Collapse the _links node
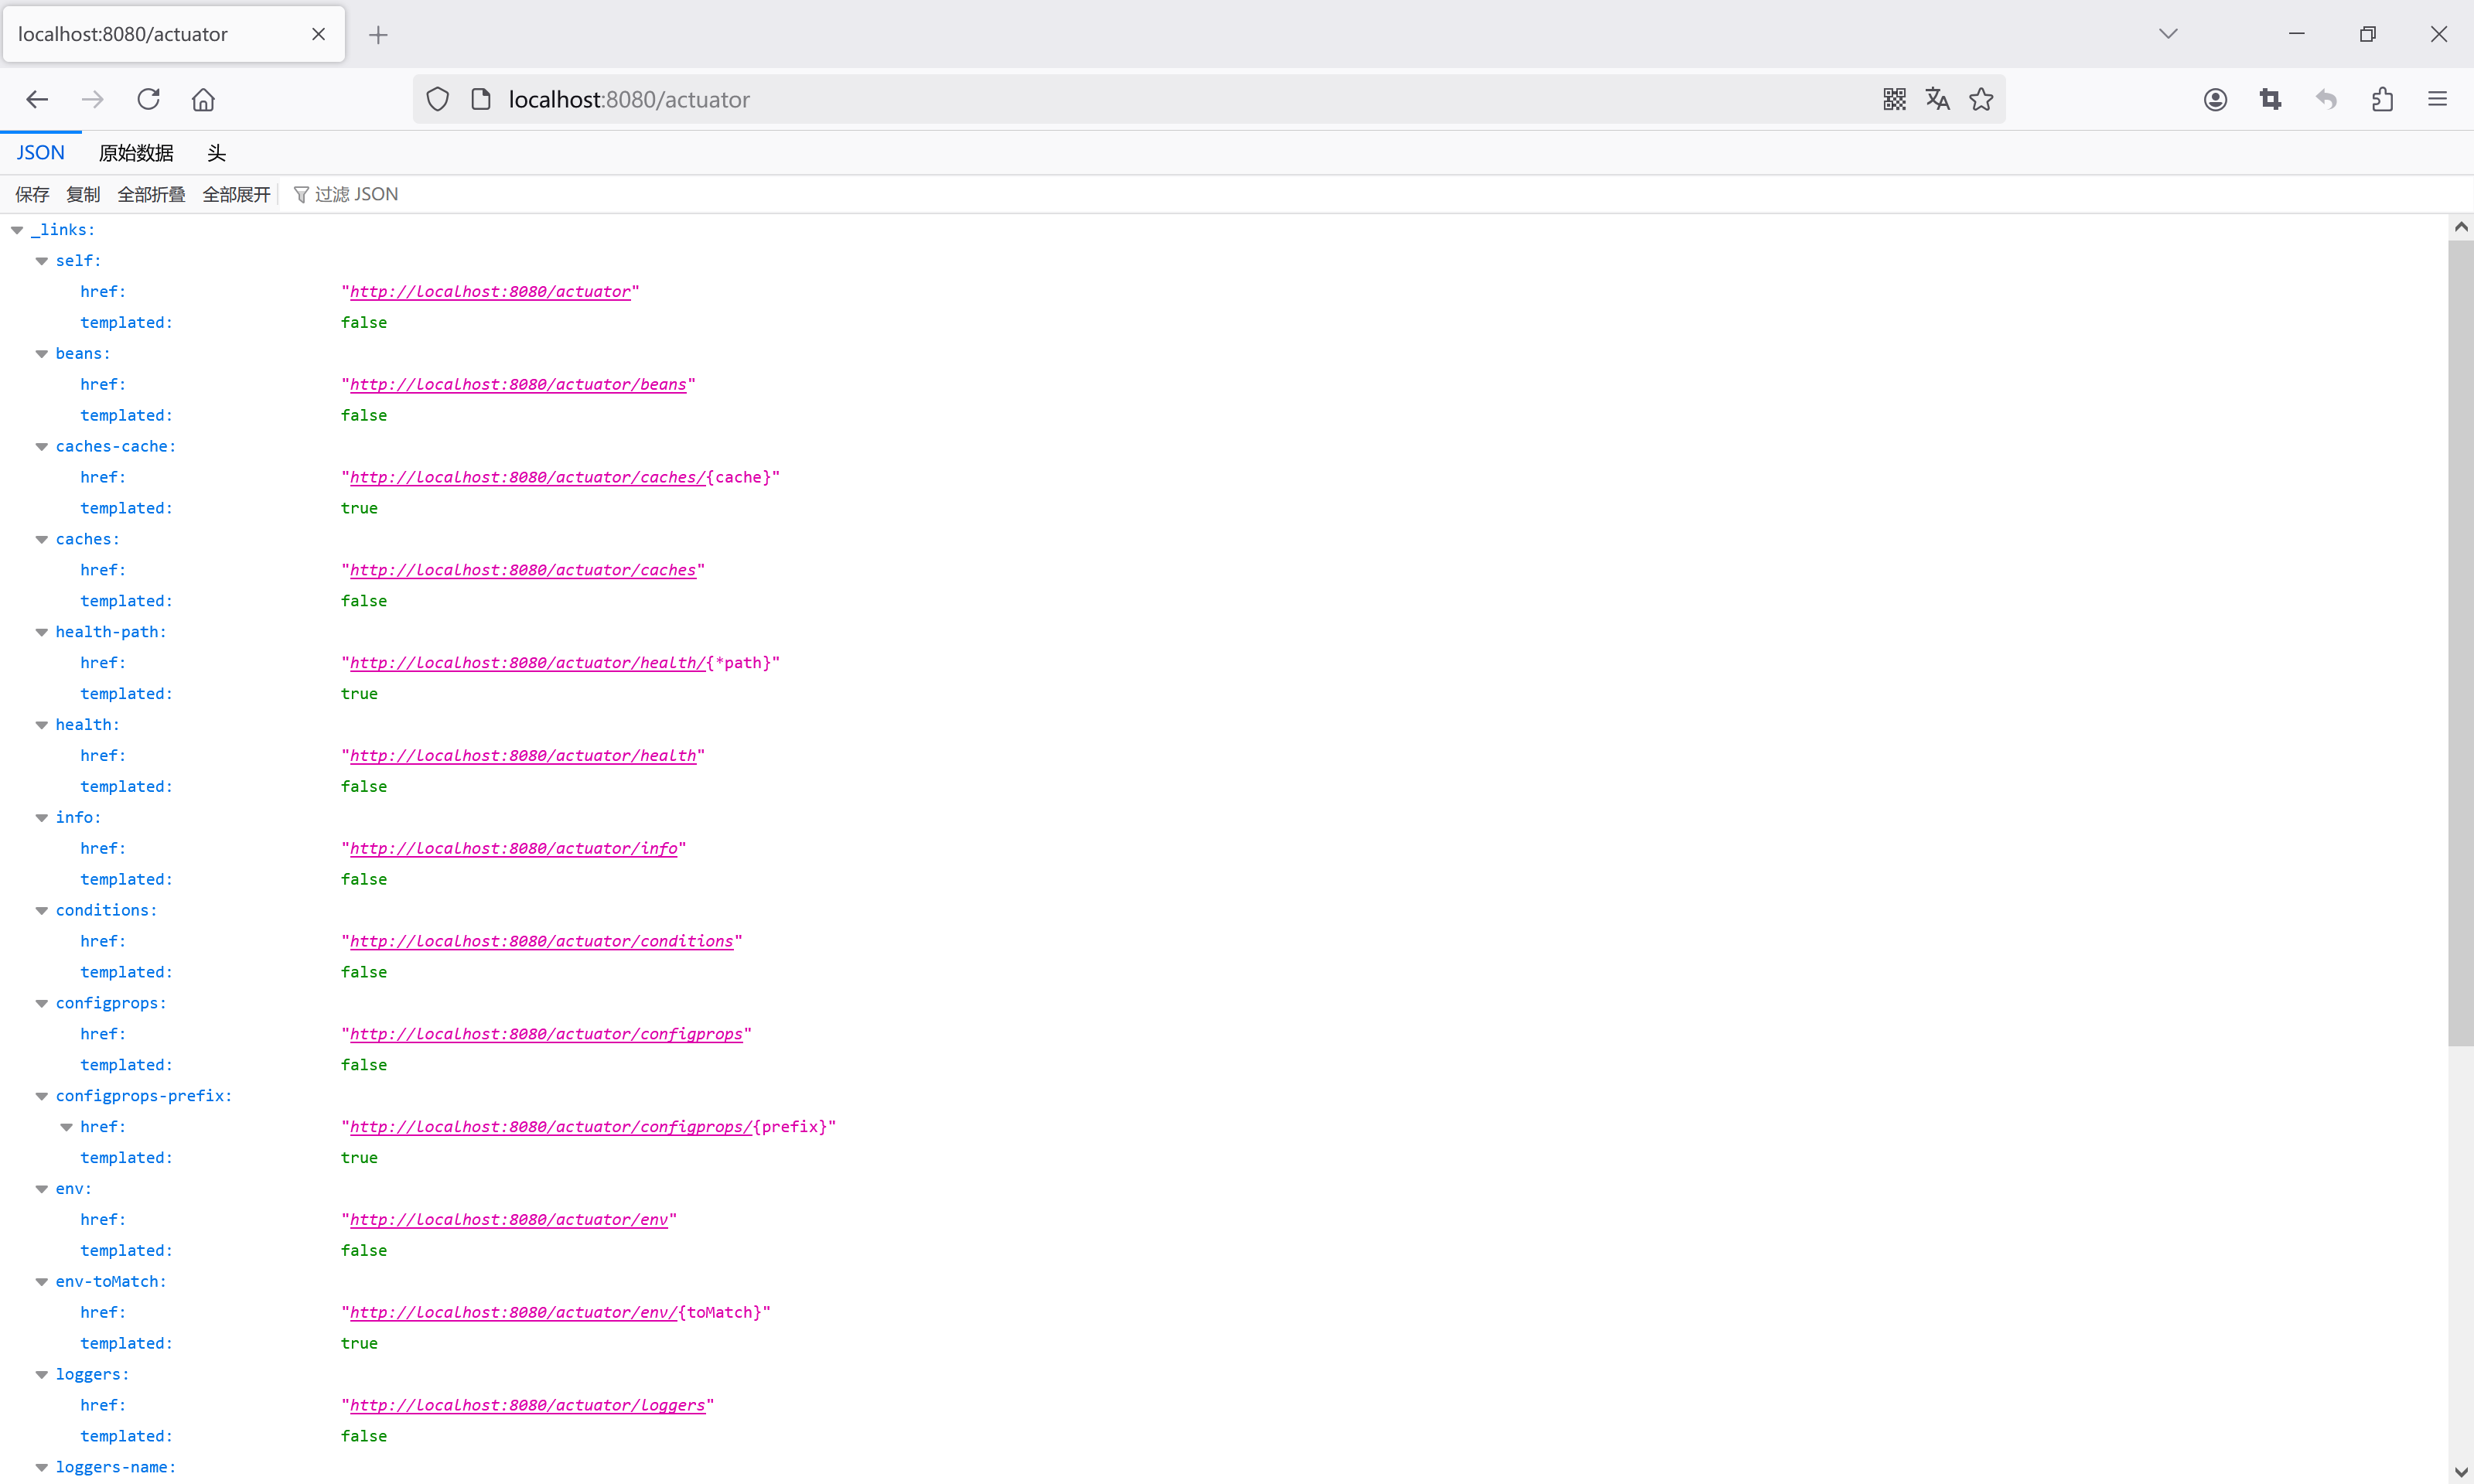The width and height of the screenshot is (2474, 1484). click(x=16, y=229)
